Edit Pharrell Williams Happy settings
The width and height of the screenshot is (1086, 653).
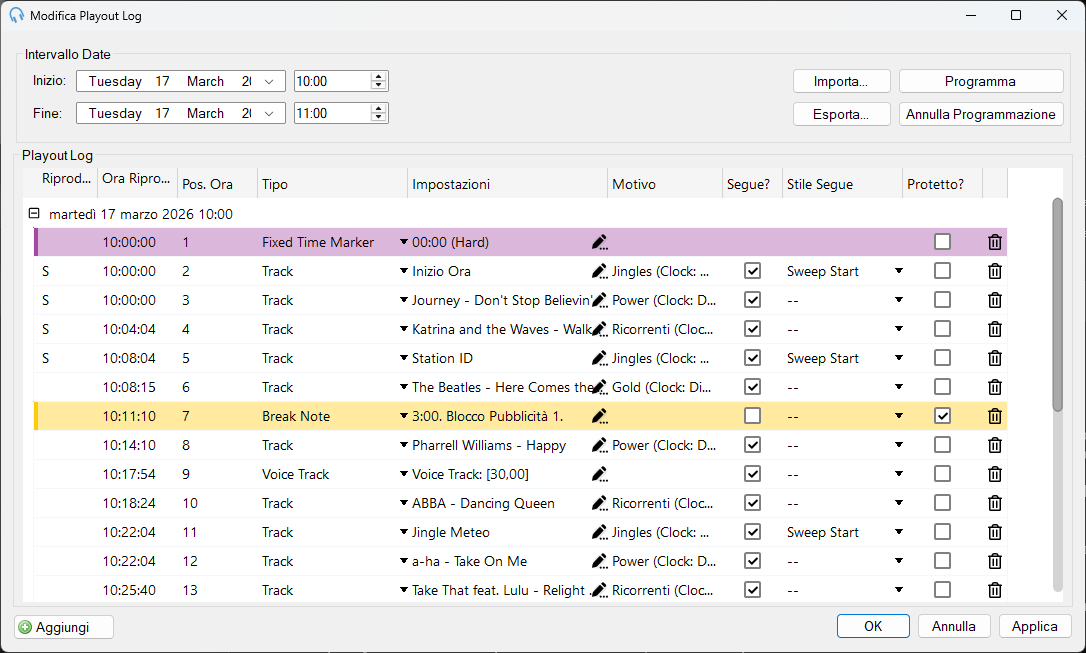coord(600,445)
